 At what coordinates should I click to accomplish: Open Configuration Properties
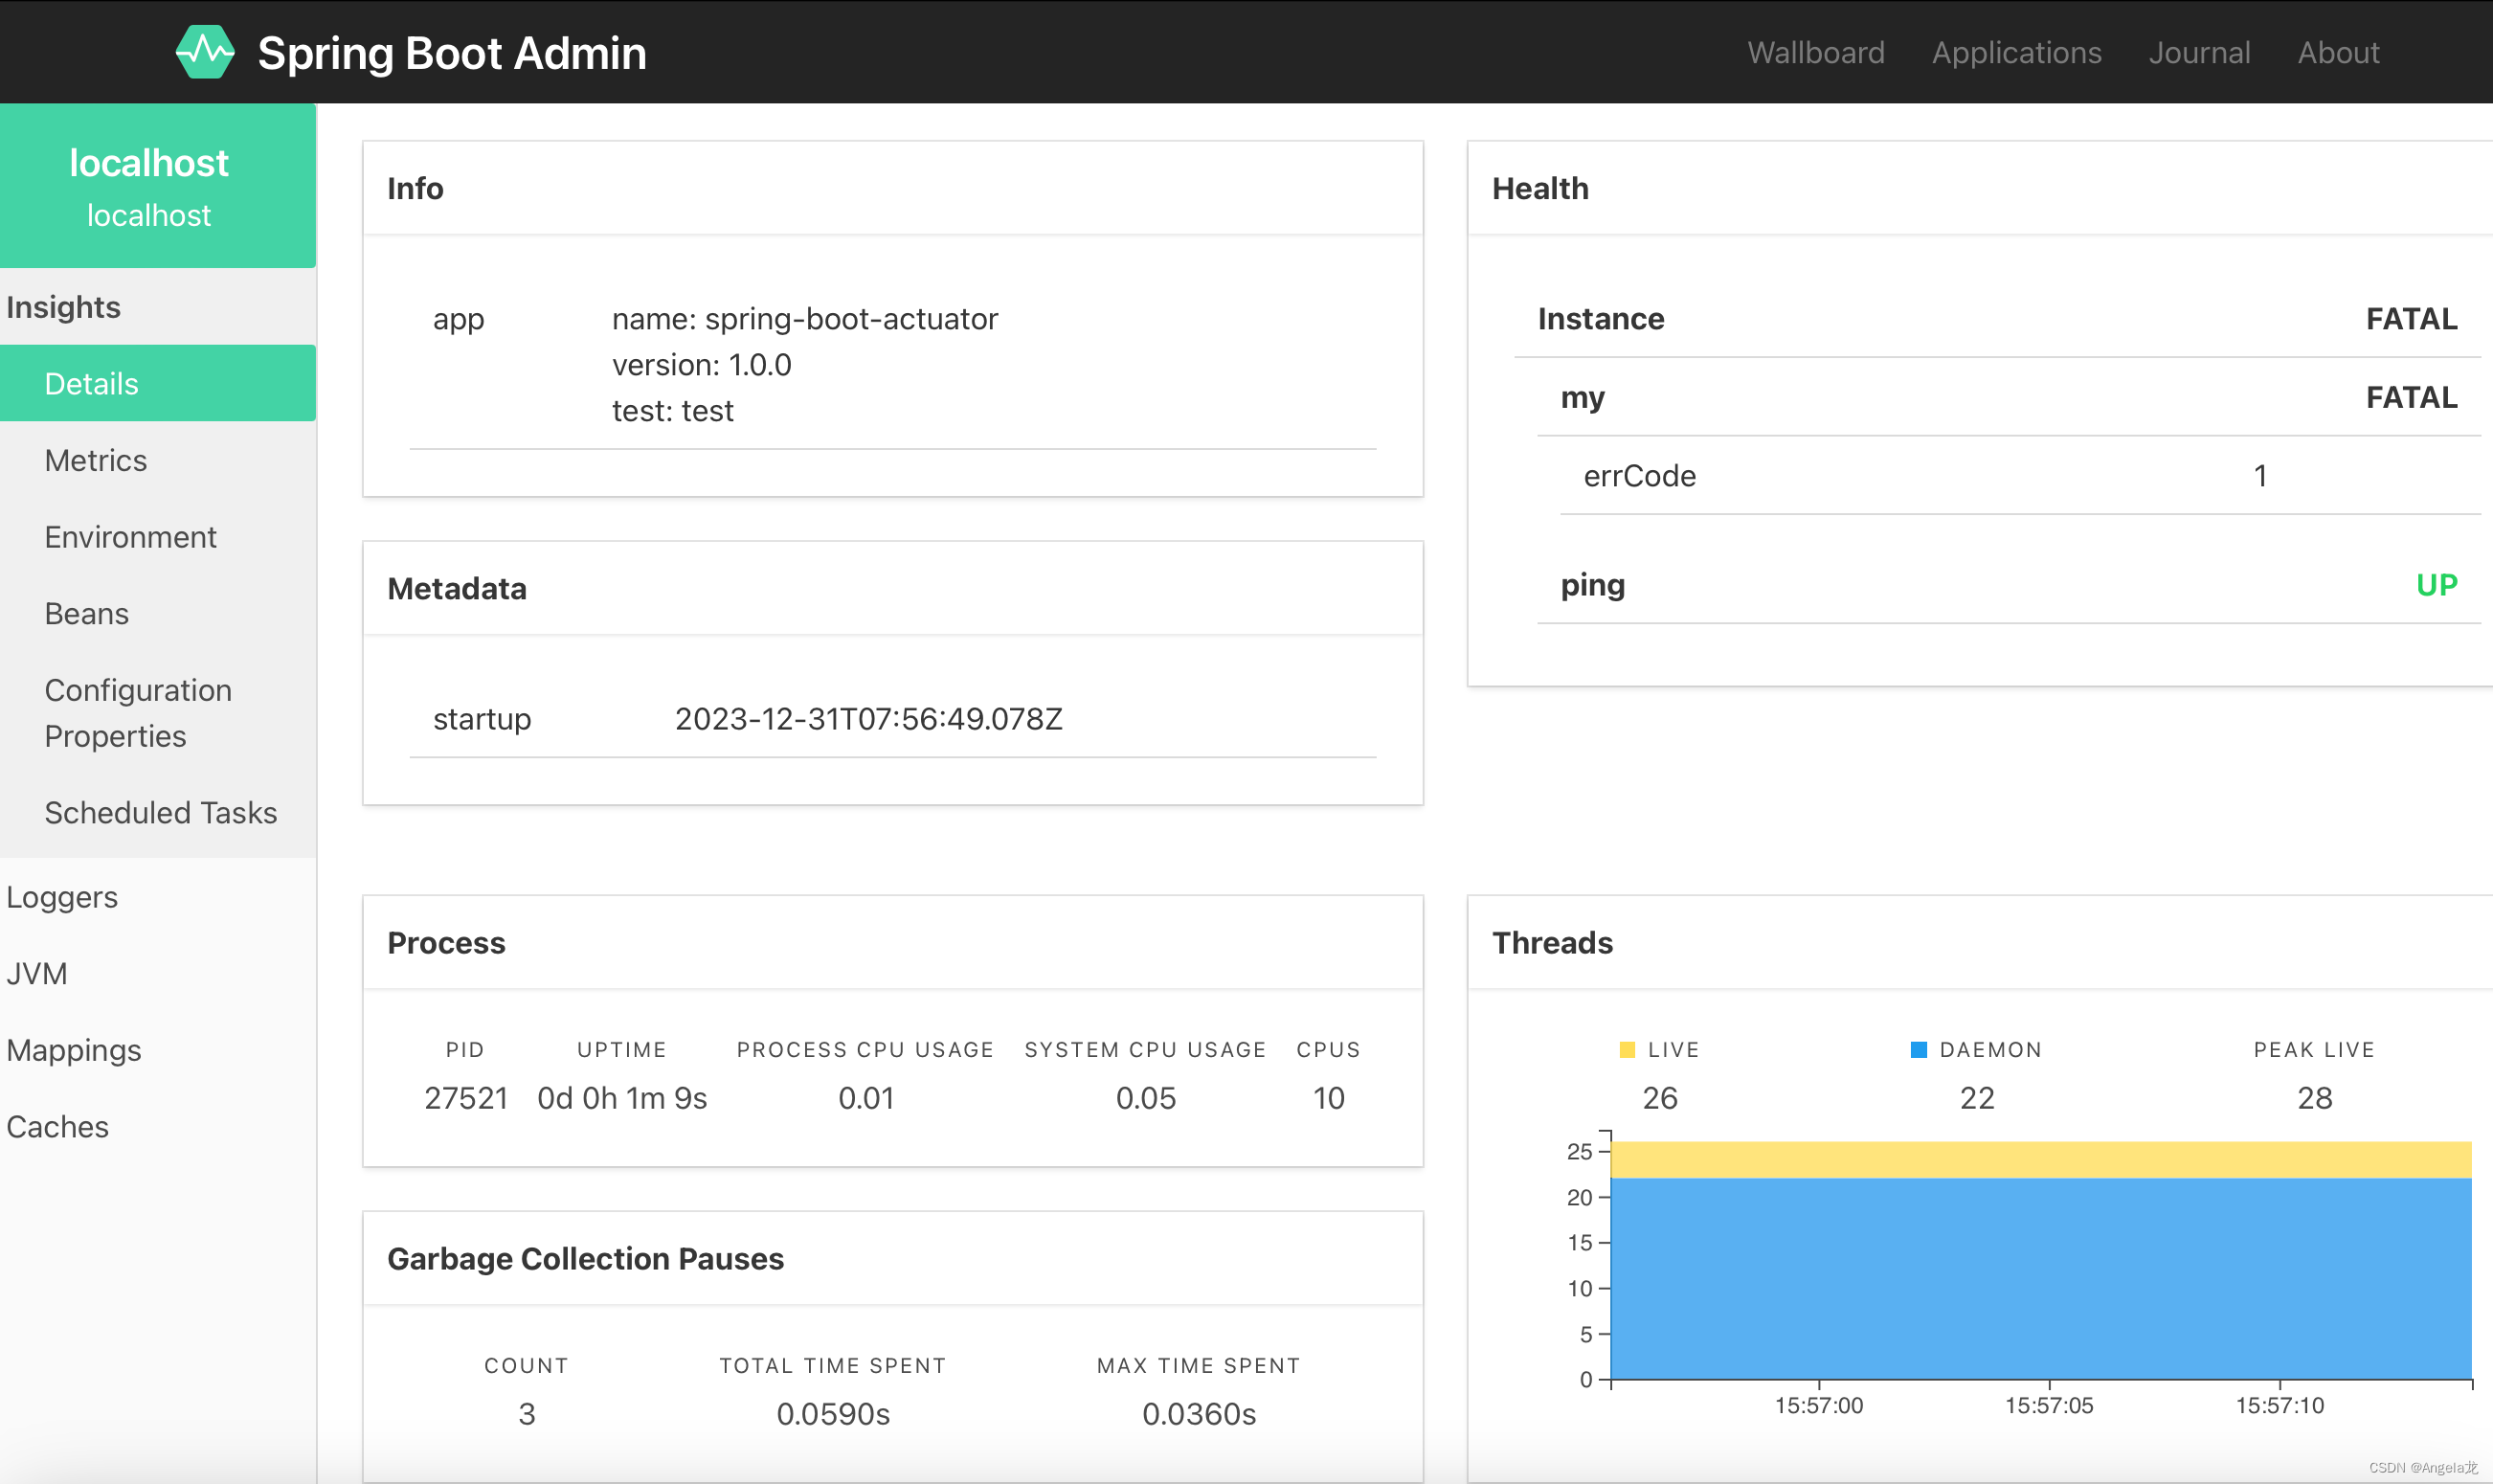137,712
